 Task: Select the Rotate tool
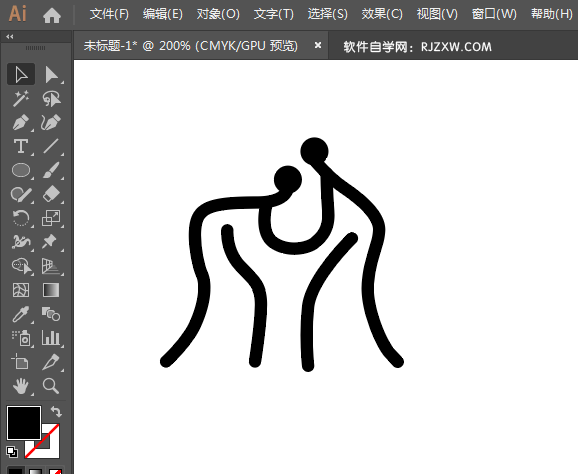[x=21, y=218]
